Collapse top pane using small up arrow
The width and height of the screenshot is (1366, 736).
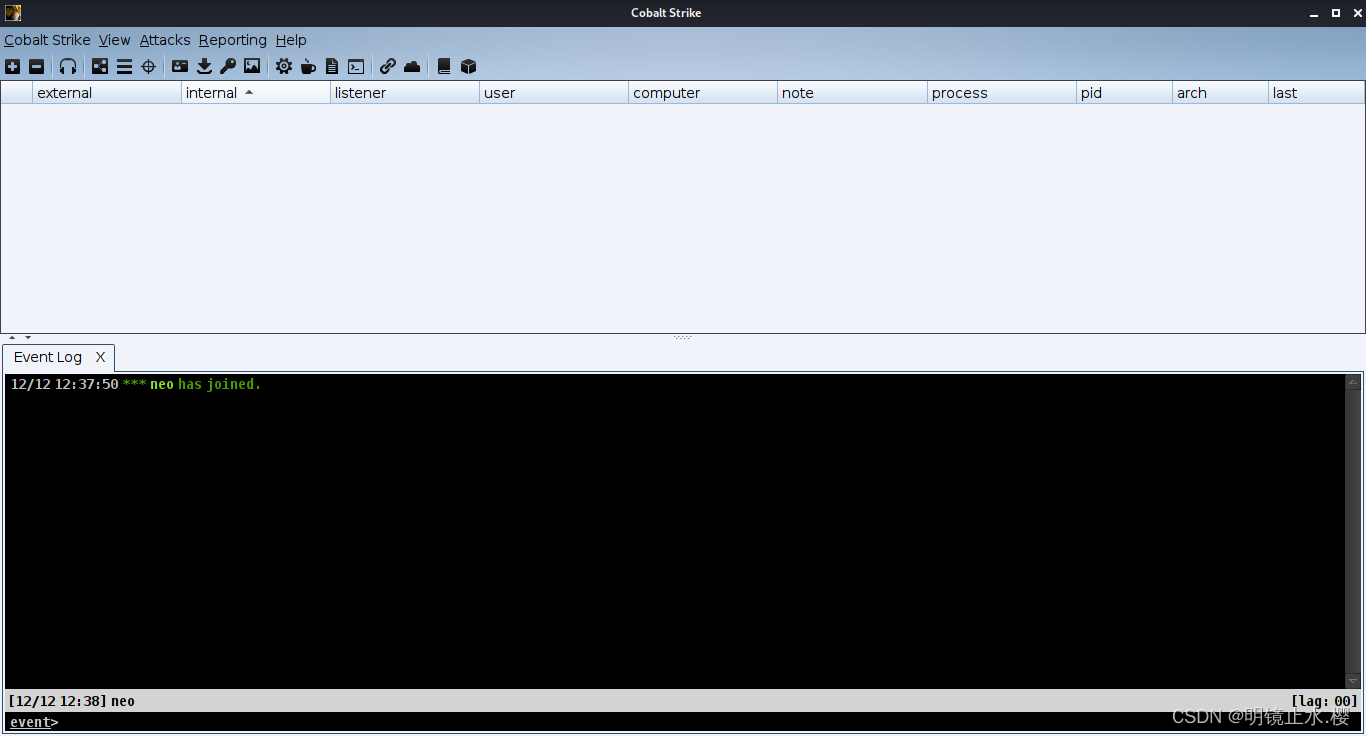pos(12,338)
